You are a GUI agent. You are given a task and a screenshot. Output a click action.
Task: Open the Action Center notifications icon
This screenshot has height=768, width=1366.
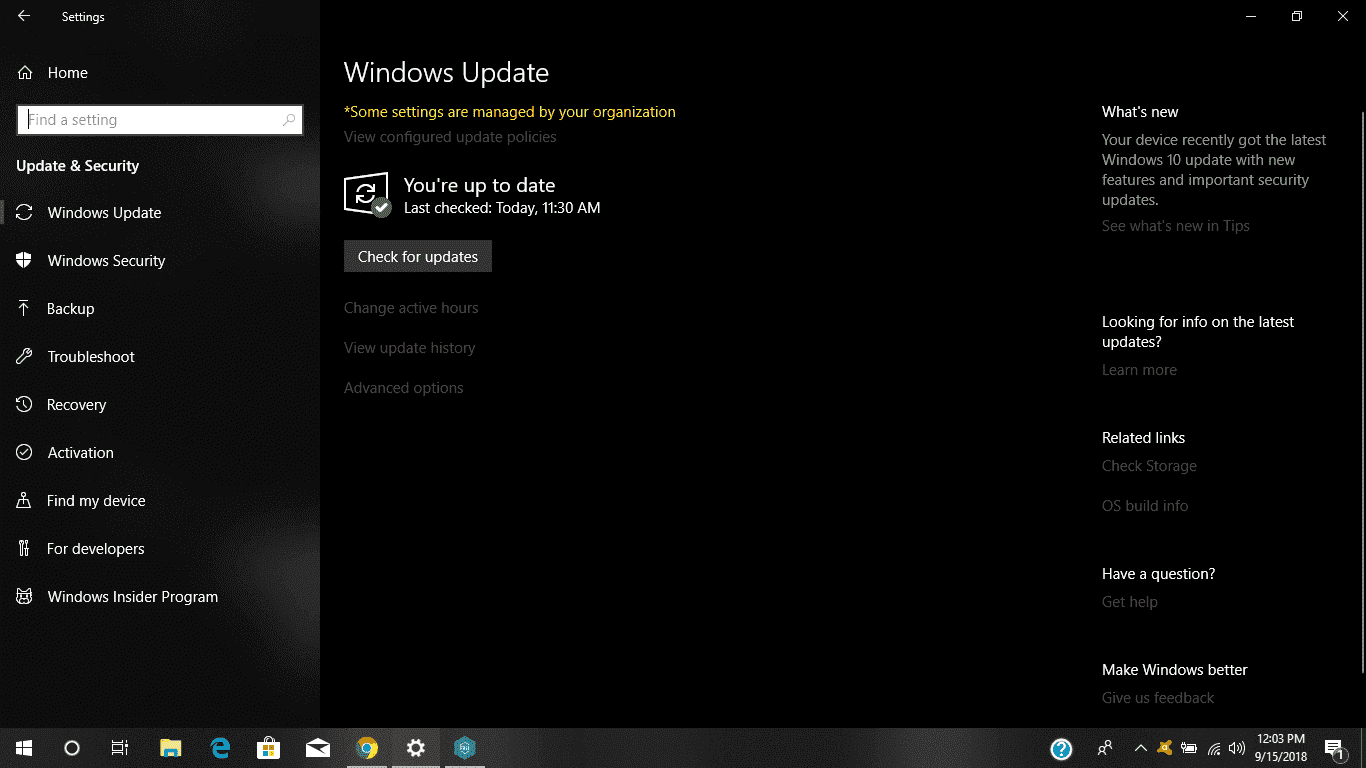(1336, 748)
